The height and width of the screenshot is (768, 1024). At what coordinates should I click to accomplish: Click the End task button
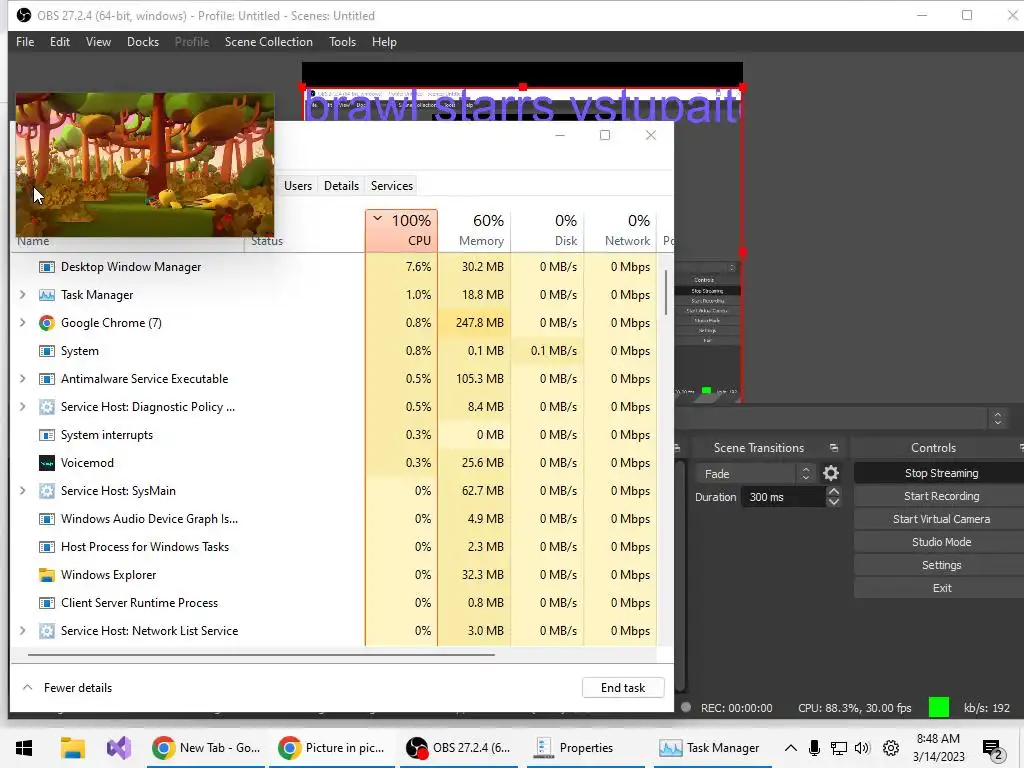pos(623,688)
